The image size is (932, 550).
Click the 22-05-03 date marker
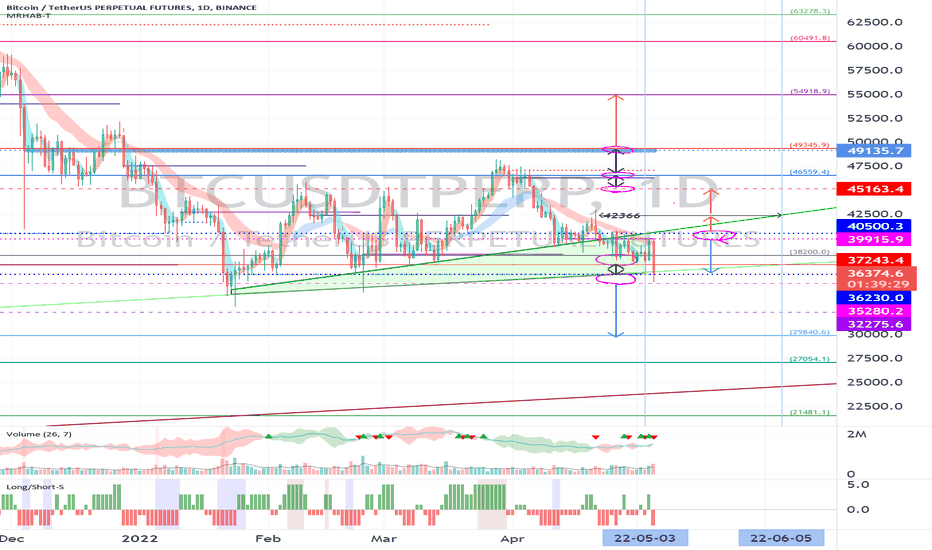[645, 538]
